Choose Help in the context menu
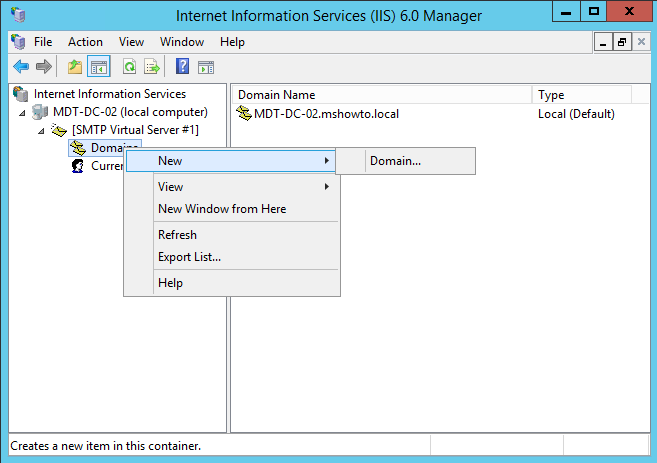The width and height of the screenshot is (657, 463). click(x=232, y=283)
